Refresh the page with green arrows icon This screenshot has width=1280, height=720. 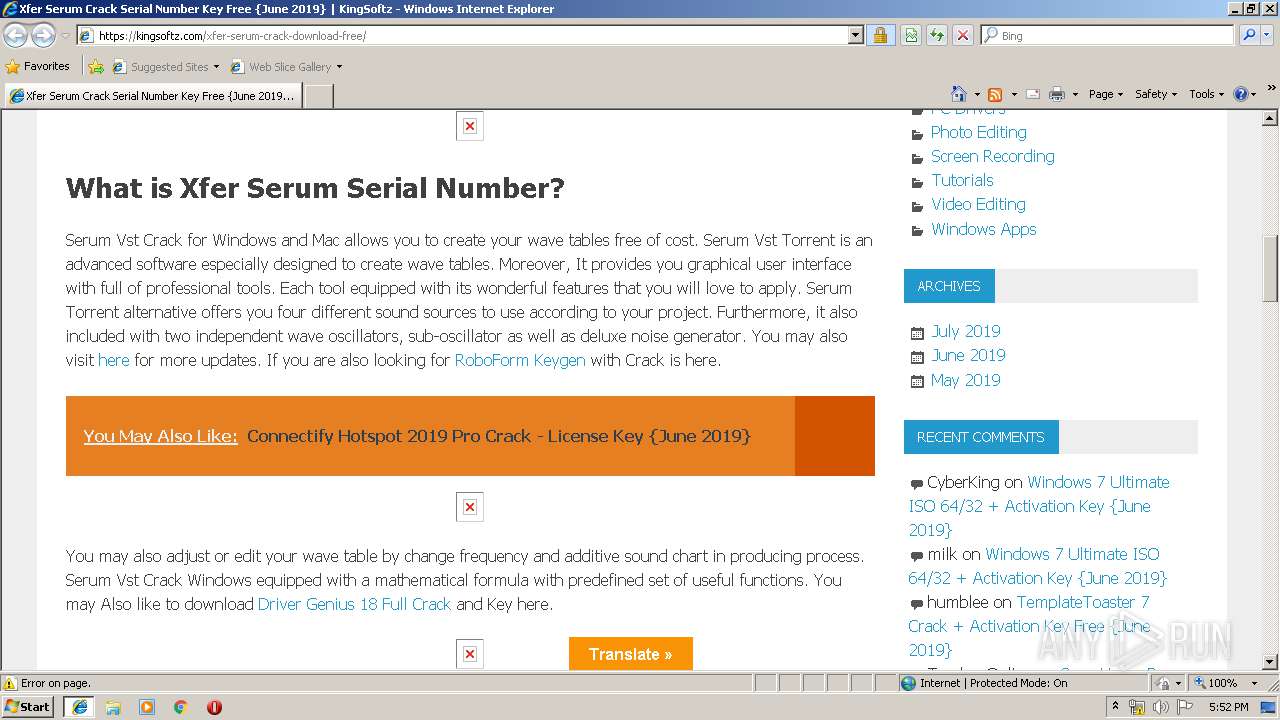(x=936, y=35)
